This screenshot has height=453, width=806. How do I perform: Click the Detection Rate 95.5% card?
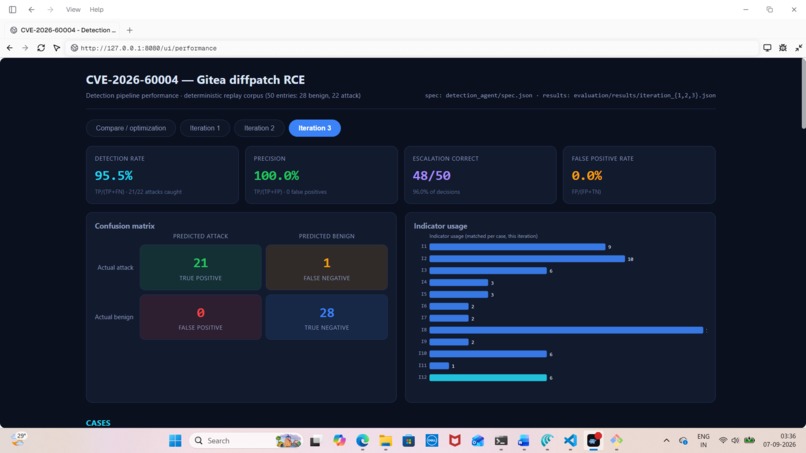(x=162, y=175)
